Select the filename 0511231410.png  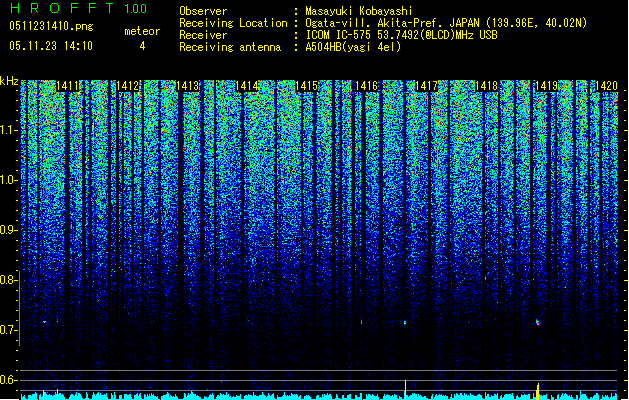51,27
